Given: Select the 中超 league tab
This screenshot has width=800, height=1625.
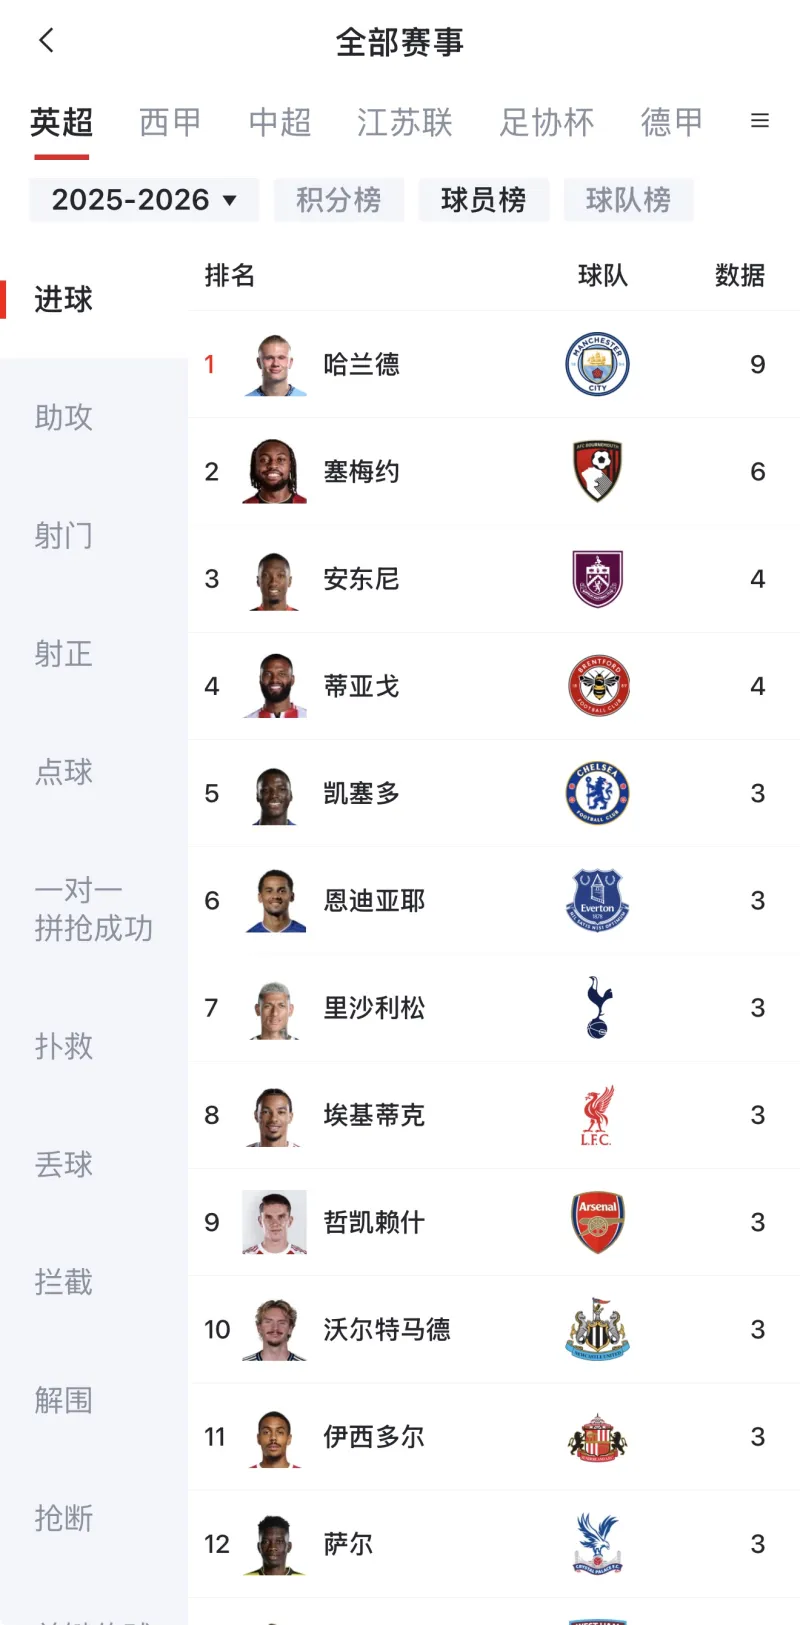Looking at the screenshot, I should click(x=280, y=122).
